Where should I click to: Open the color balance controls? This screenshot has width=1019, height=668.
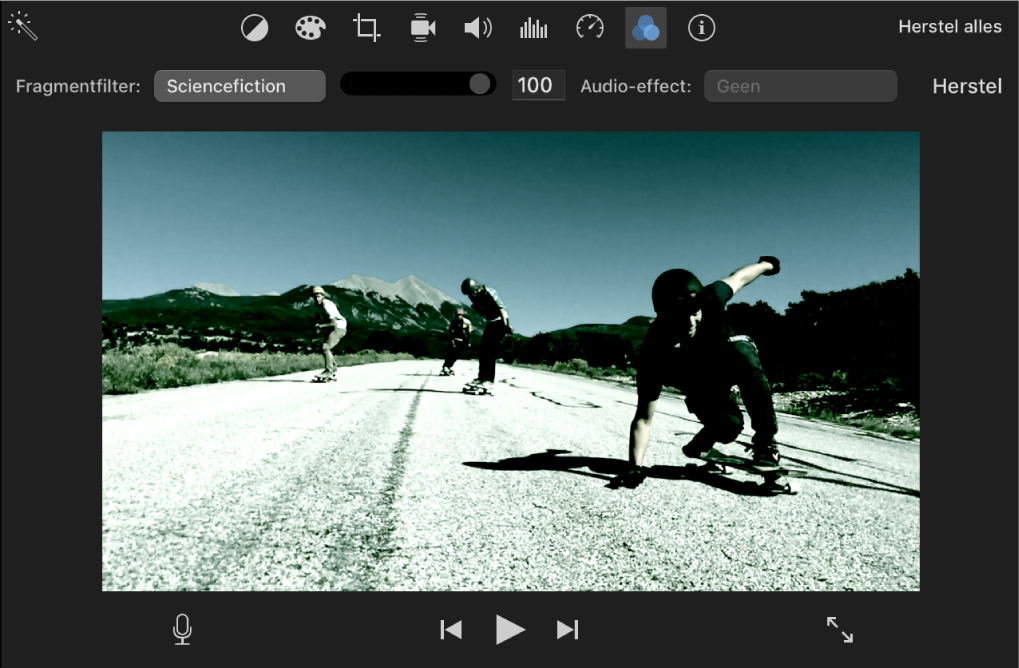(x=254, y=27)
